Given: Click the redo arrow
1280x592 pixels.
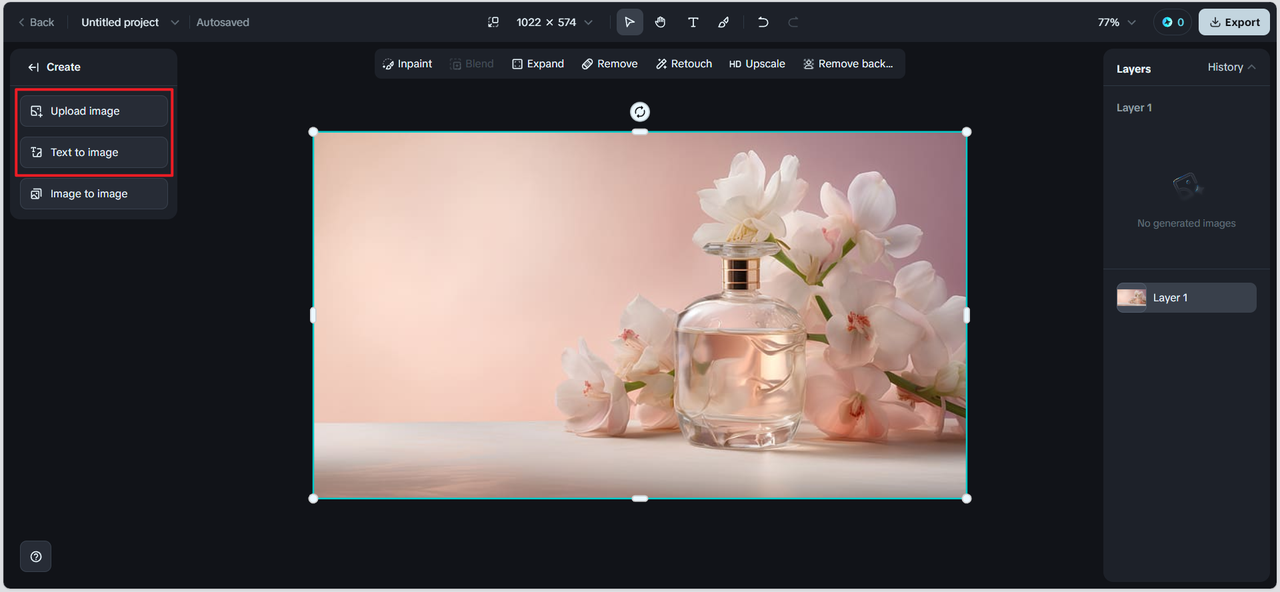Looking at the screenshot, I should tap(793, 22).
